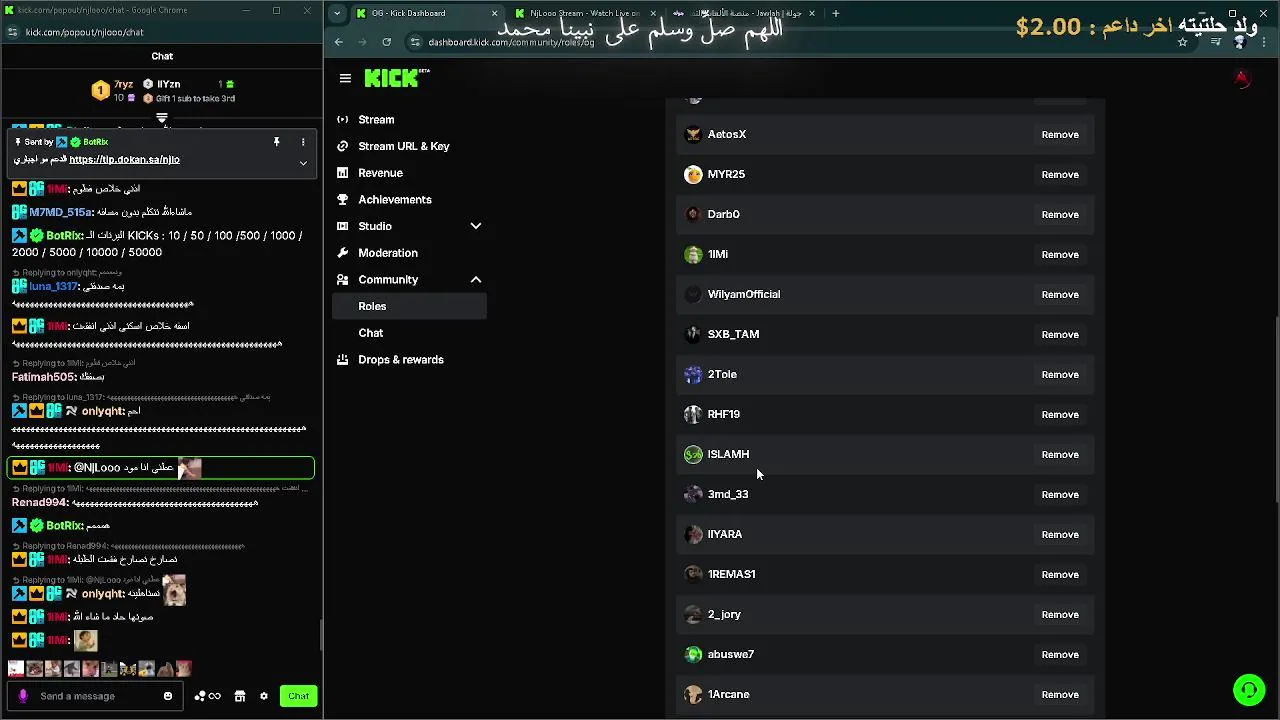Expand the Studio section chevron
The image size is (1280, 720).
tap(476, 226)
